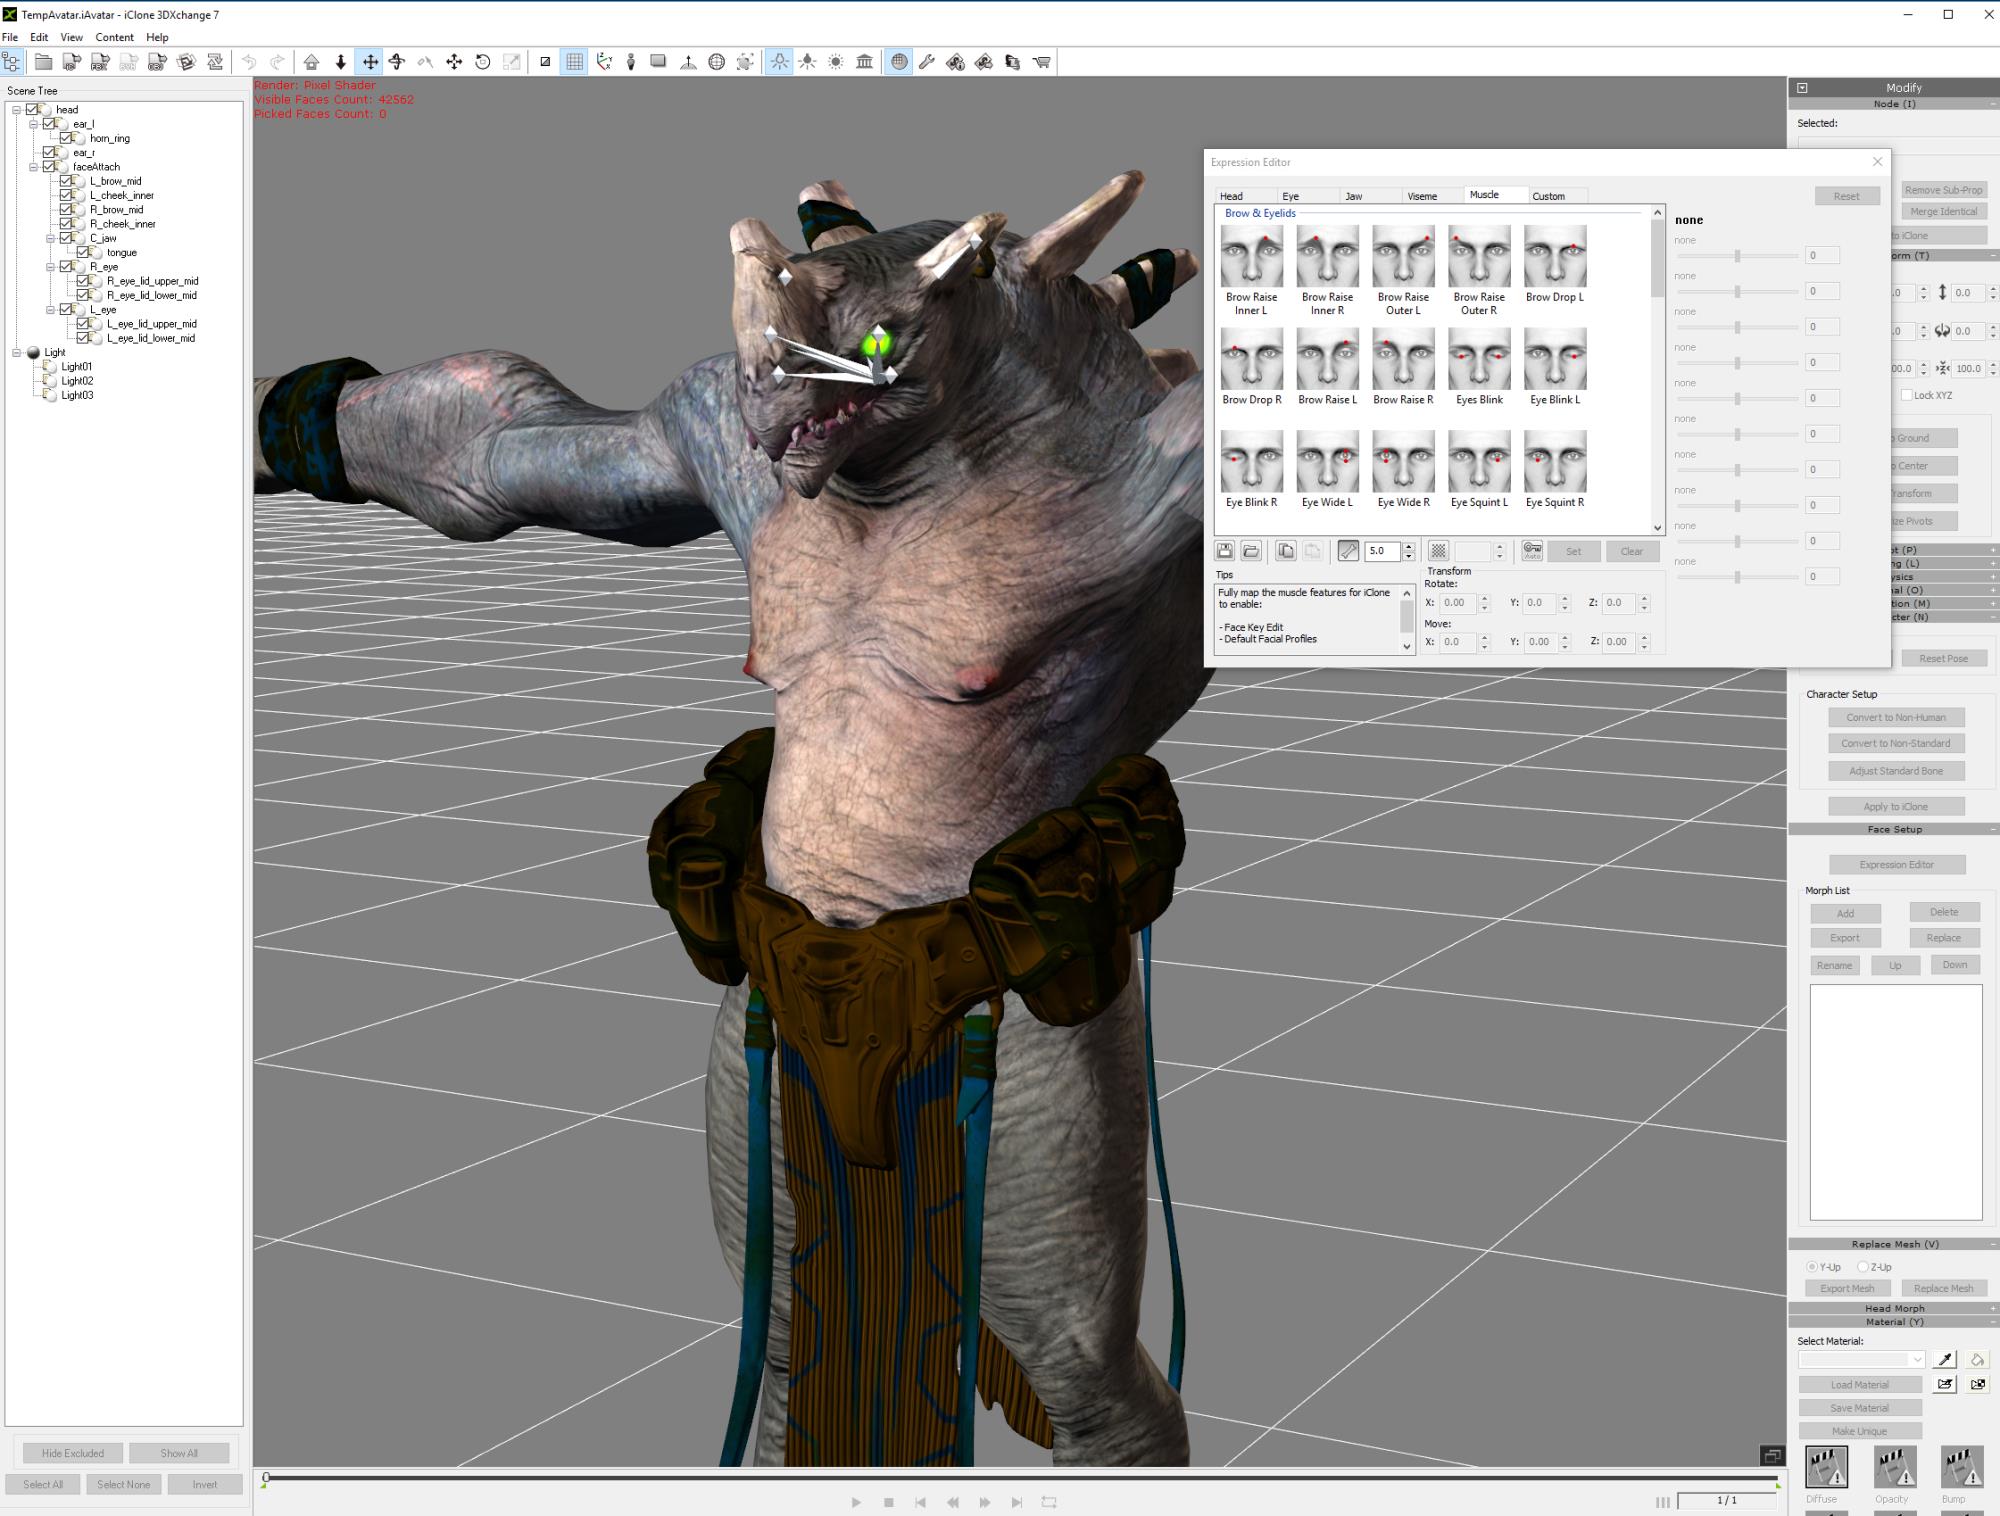Click the loop playback icon
The image size is (2000, 1516).
pos(1049,1502)
